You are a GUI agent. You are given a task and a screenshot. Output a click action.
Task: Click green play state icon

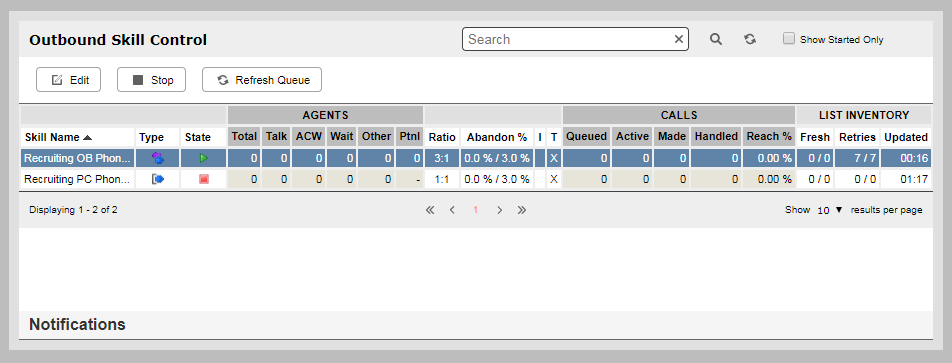[204, 158]
